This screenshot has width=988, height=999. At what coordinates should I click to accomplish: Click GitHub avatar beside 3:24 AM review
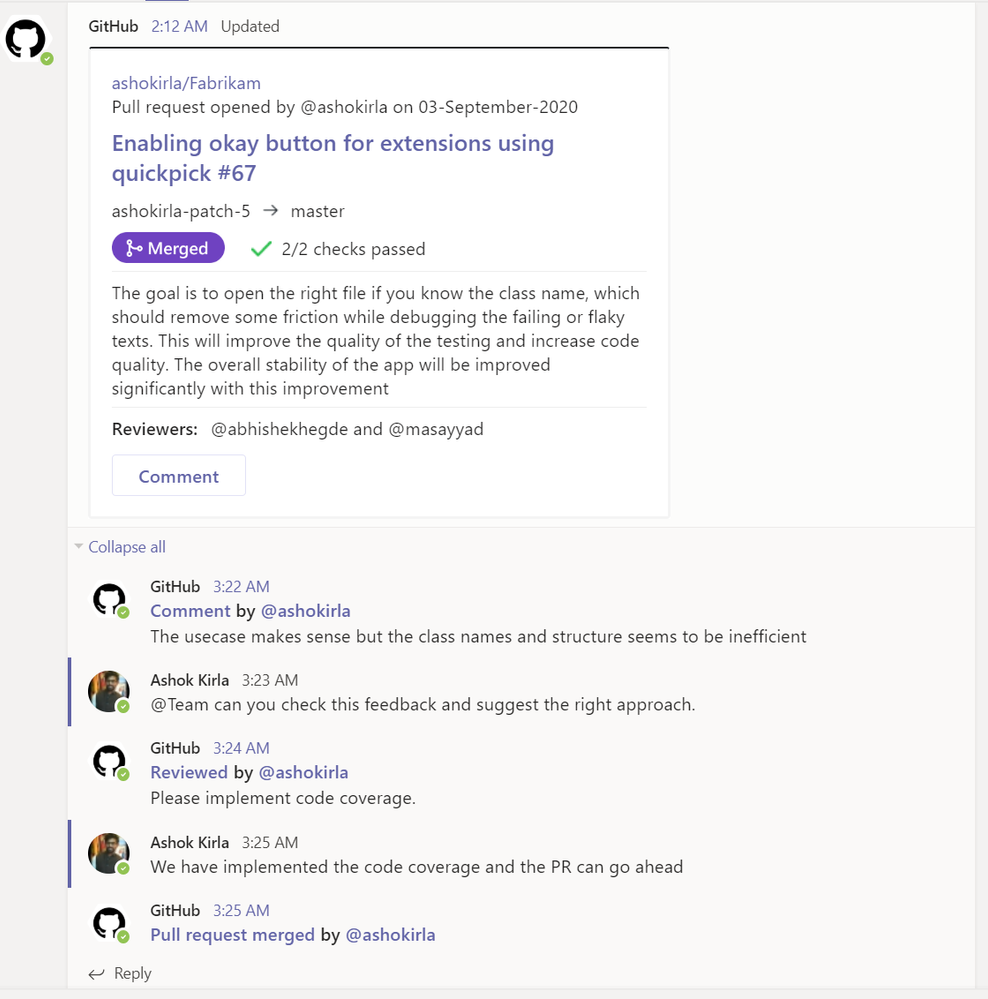click(110, 761)
